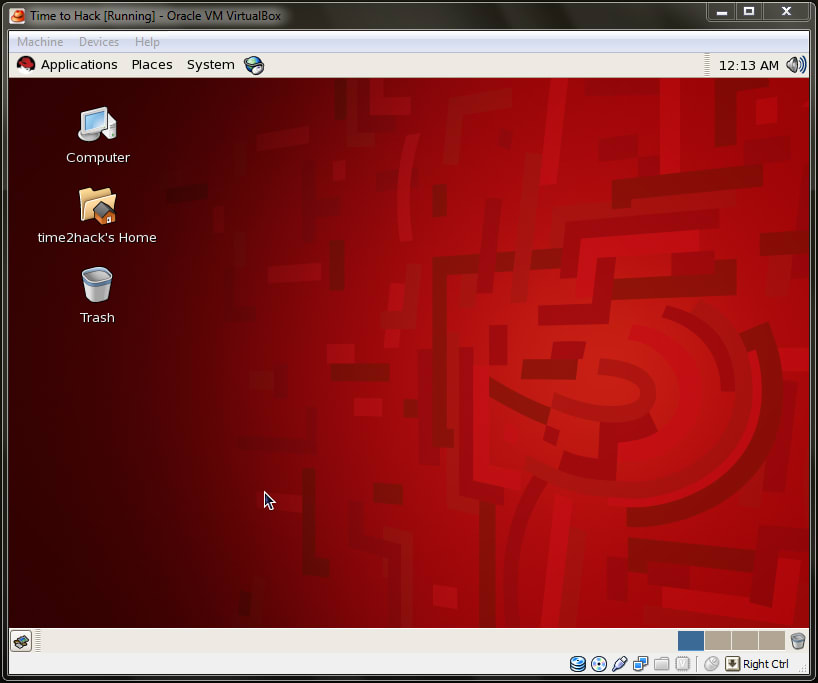The width and height of the screenshot is (818, 683).
Task: Switch to the second workspace
Action: [x=718, y=641]
